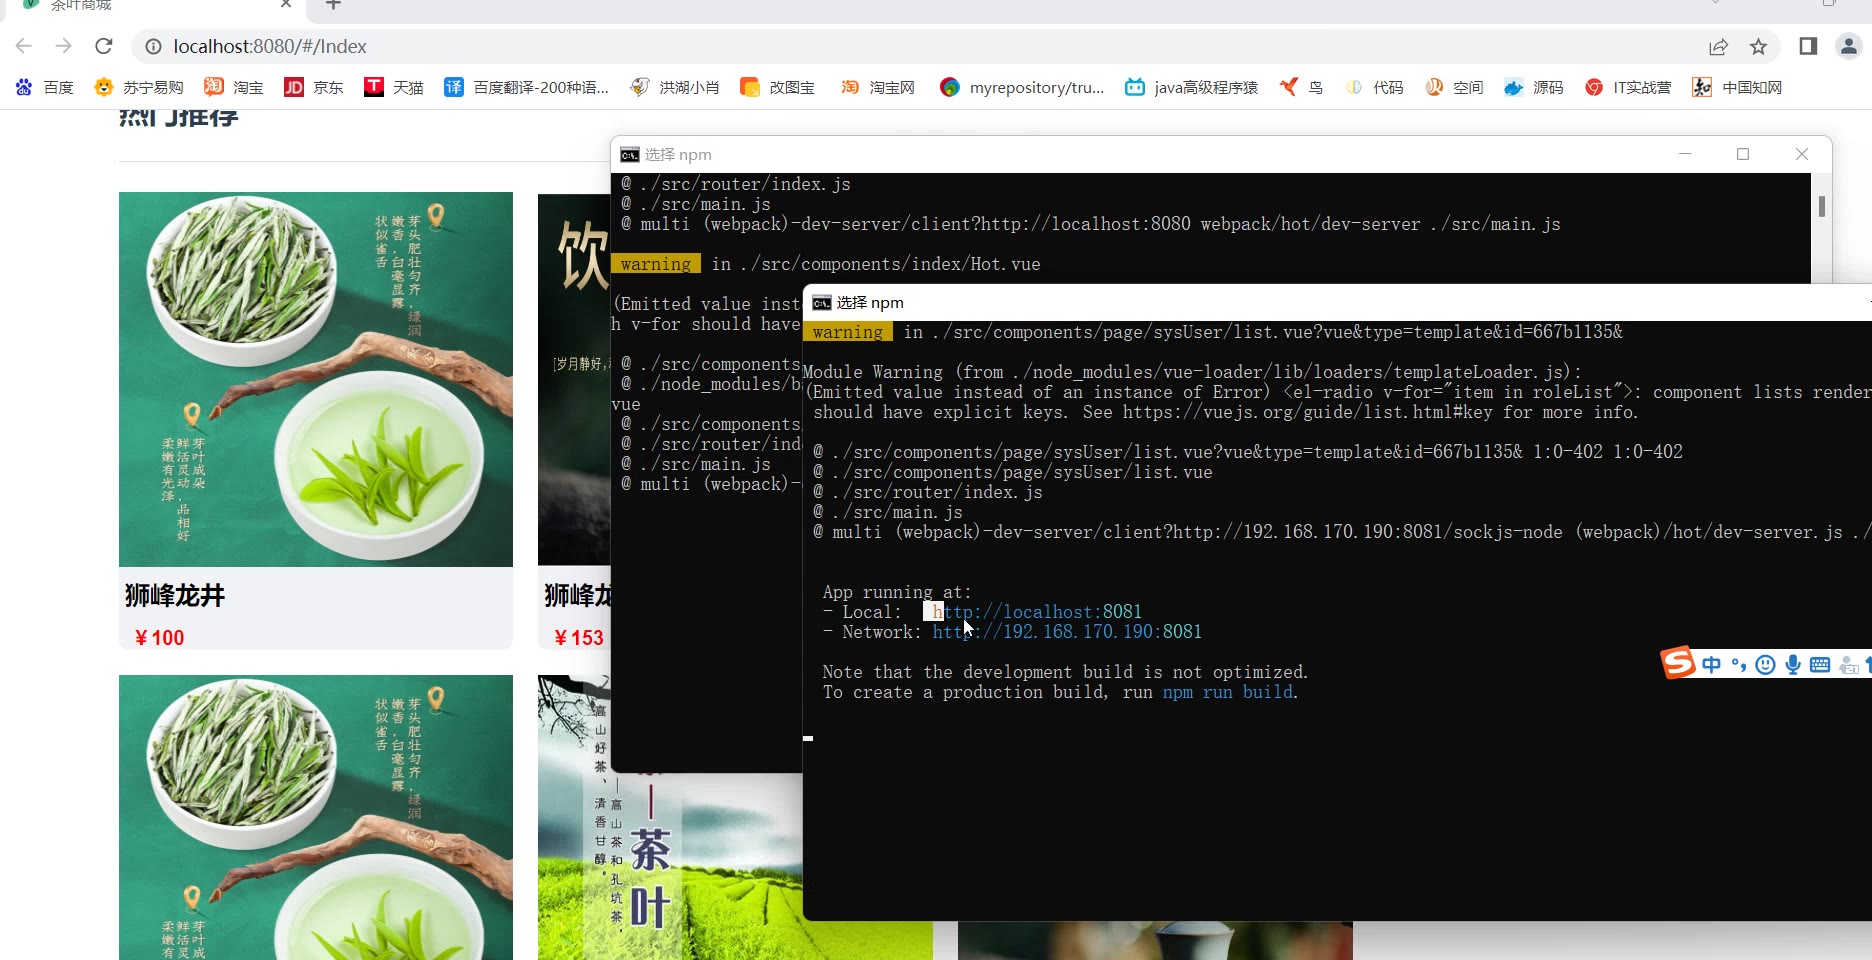Open the 苏宁易购 bookmark
Screen dimensions: 1872x960
[x=139, y=87]
